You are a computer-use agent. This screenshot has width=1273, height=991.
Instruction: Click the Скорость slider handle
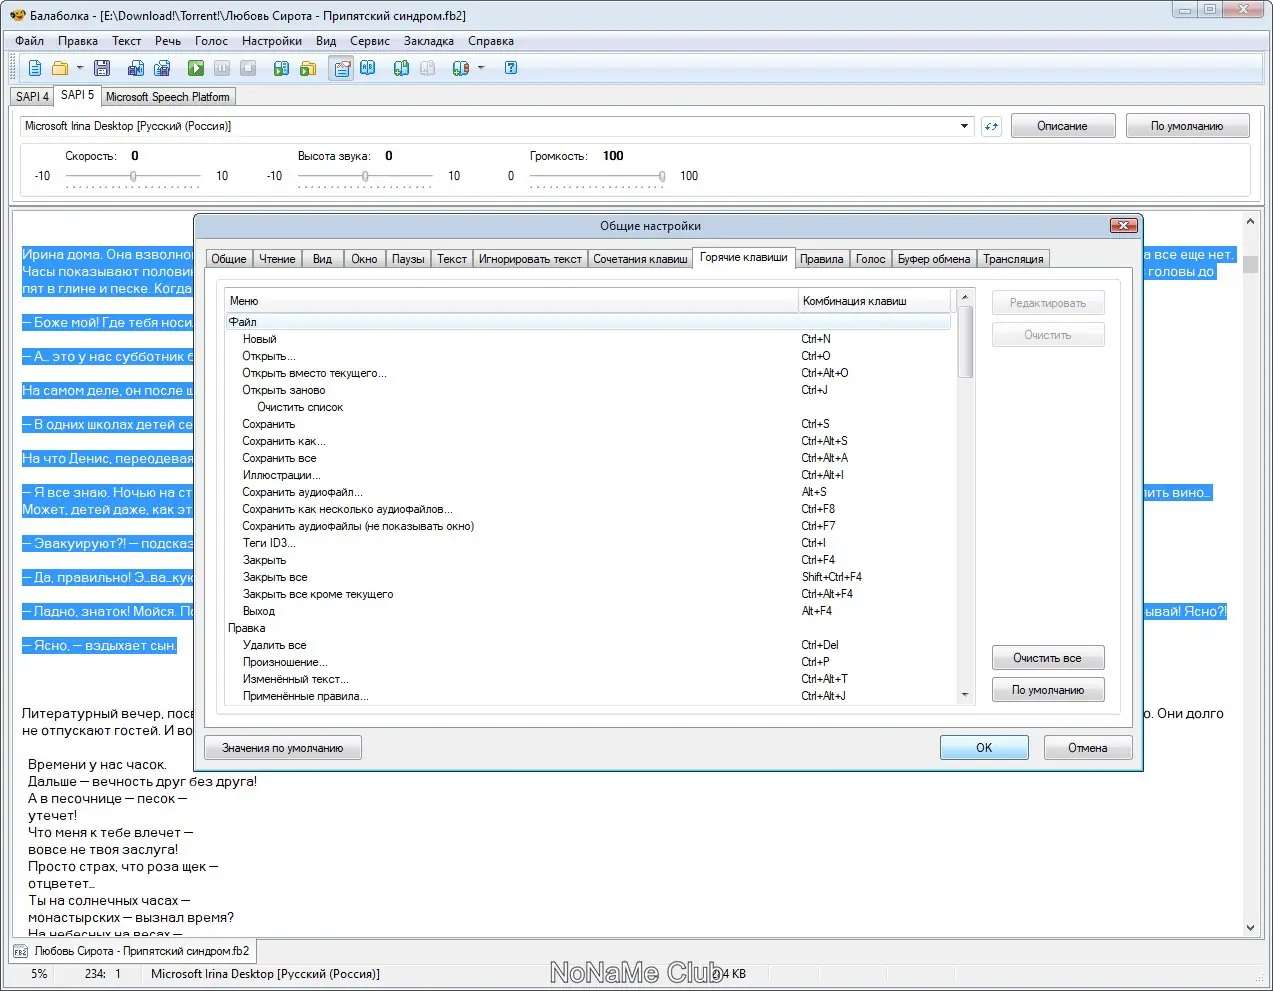pos(133,176)
